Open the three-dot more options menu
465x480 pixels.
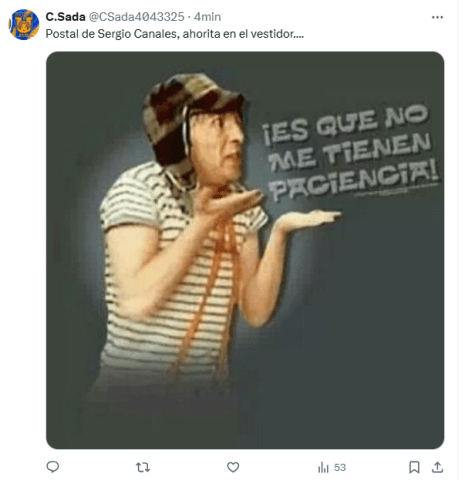pos(437,17)
